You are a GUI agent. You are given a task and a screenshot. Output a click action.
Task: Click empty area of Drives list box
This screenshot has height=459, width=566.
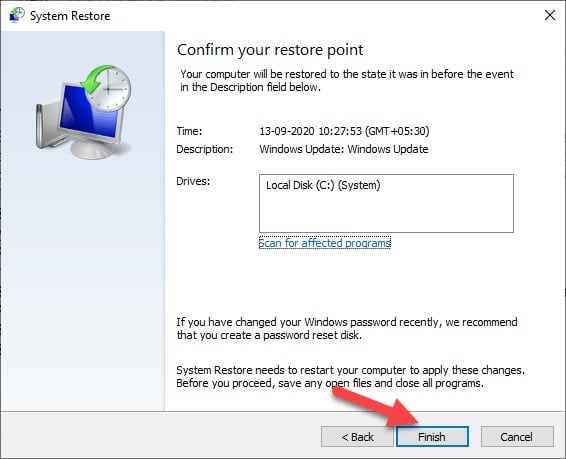point(386,215)
